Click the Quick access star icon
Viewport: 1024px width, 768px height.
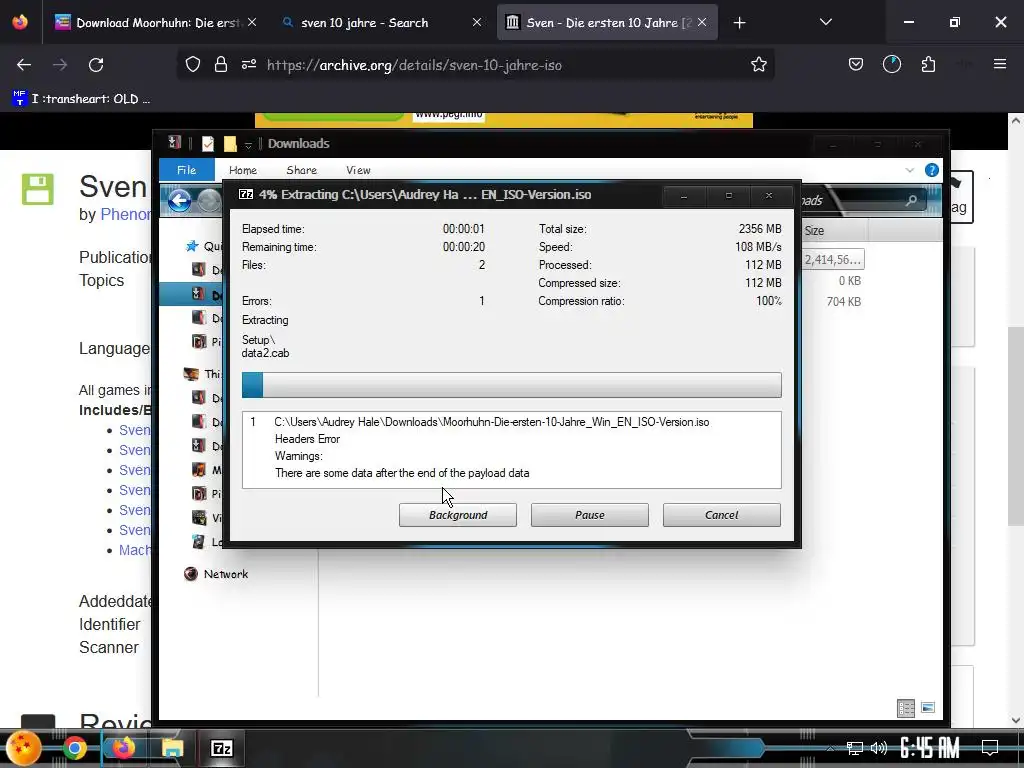(191, 246)
